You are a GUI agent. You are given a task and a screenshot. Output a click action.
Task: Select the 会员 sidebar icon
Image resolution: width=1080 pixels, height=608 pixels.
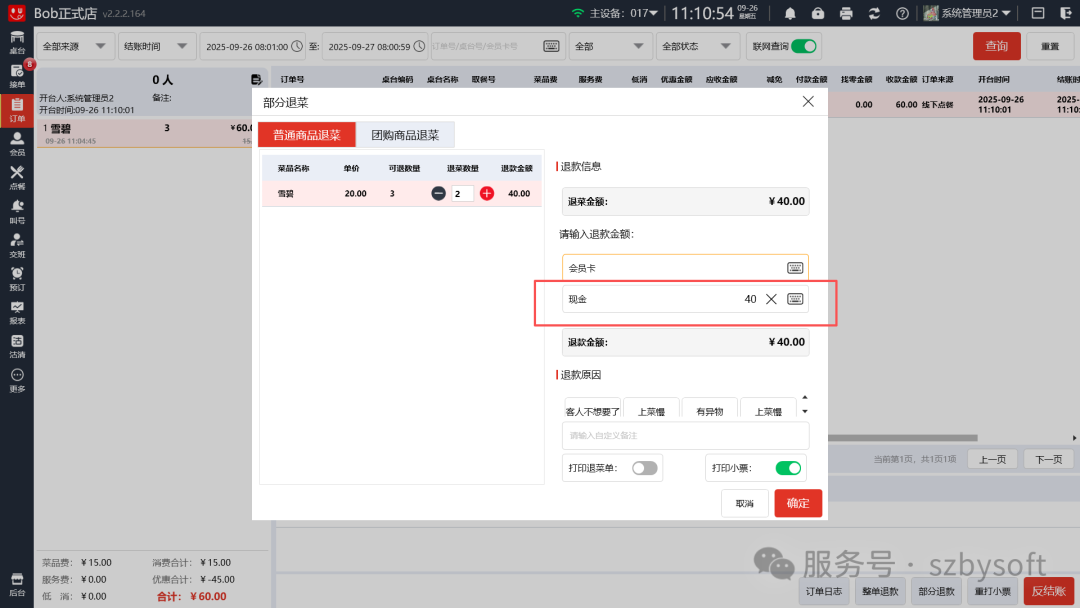point(16,146)
